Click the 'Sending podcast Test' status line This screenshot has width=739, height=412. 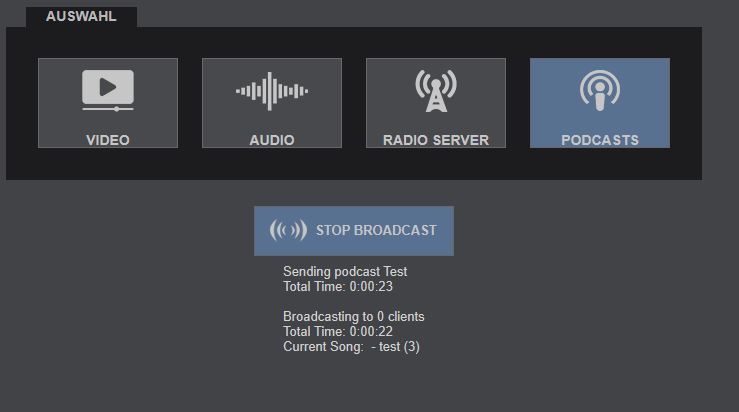pyautogui.click(x=345, y=272)
